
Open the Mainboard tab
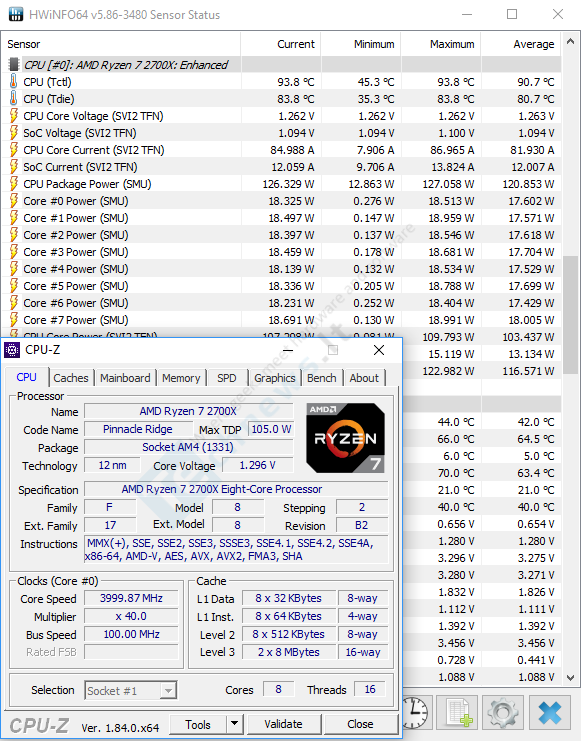[125, 378]
